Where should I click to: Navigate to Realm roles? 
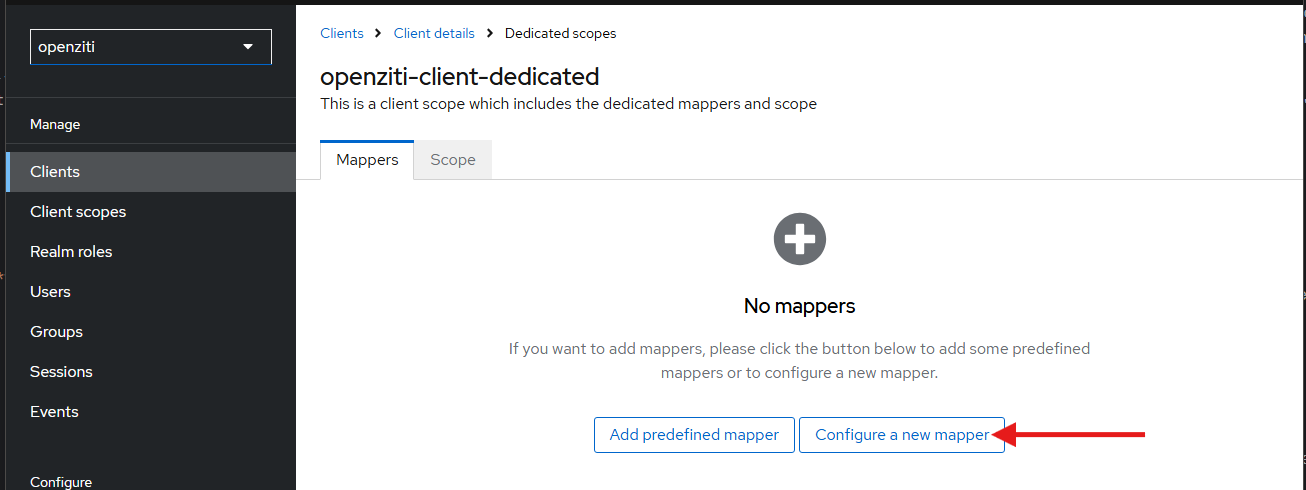[x=71, y=252]
